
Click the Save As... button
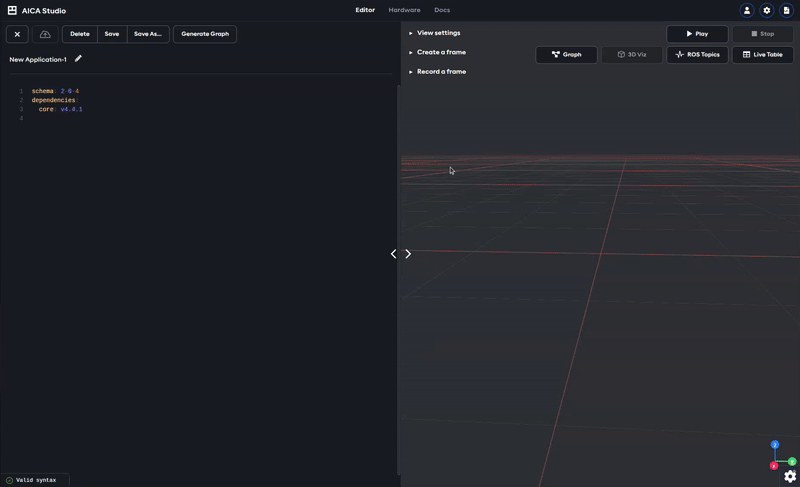[x=148, y=34]
